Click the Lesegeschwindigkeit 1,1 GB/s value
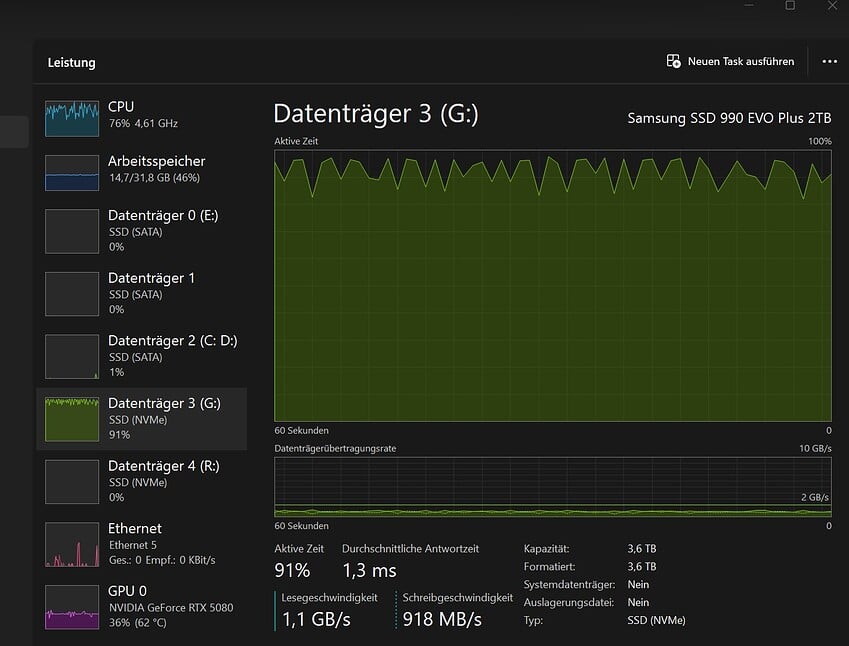Image resolution: width=849 pixels, height=646 pixels. point(315,619)
